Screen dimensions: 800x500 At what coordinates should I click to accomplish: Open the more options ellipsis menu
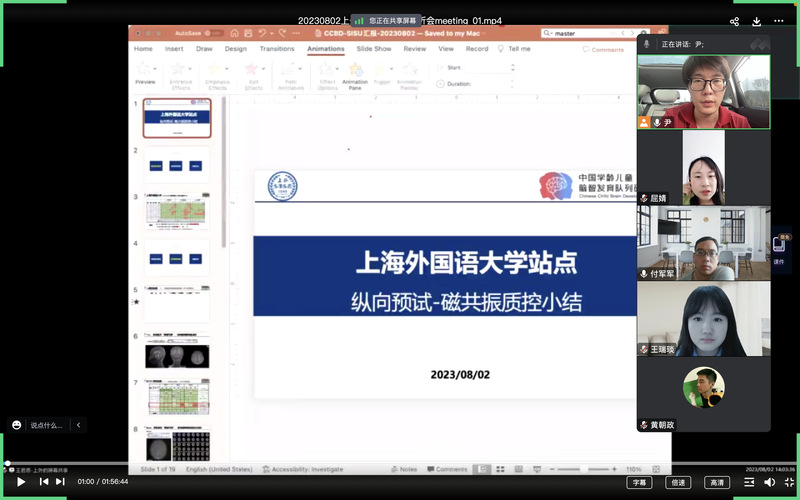click(779, 21)
